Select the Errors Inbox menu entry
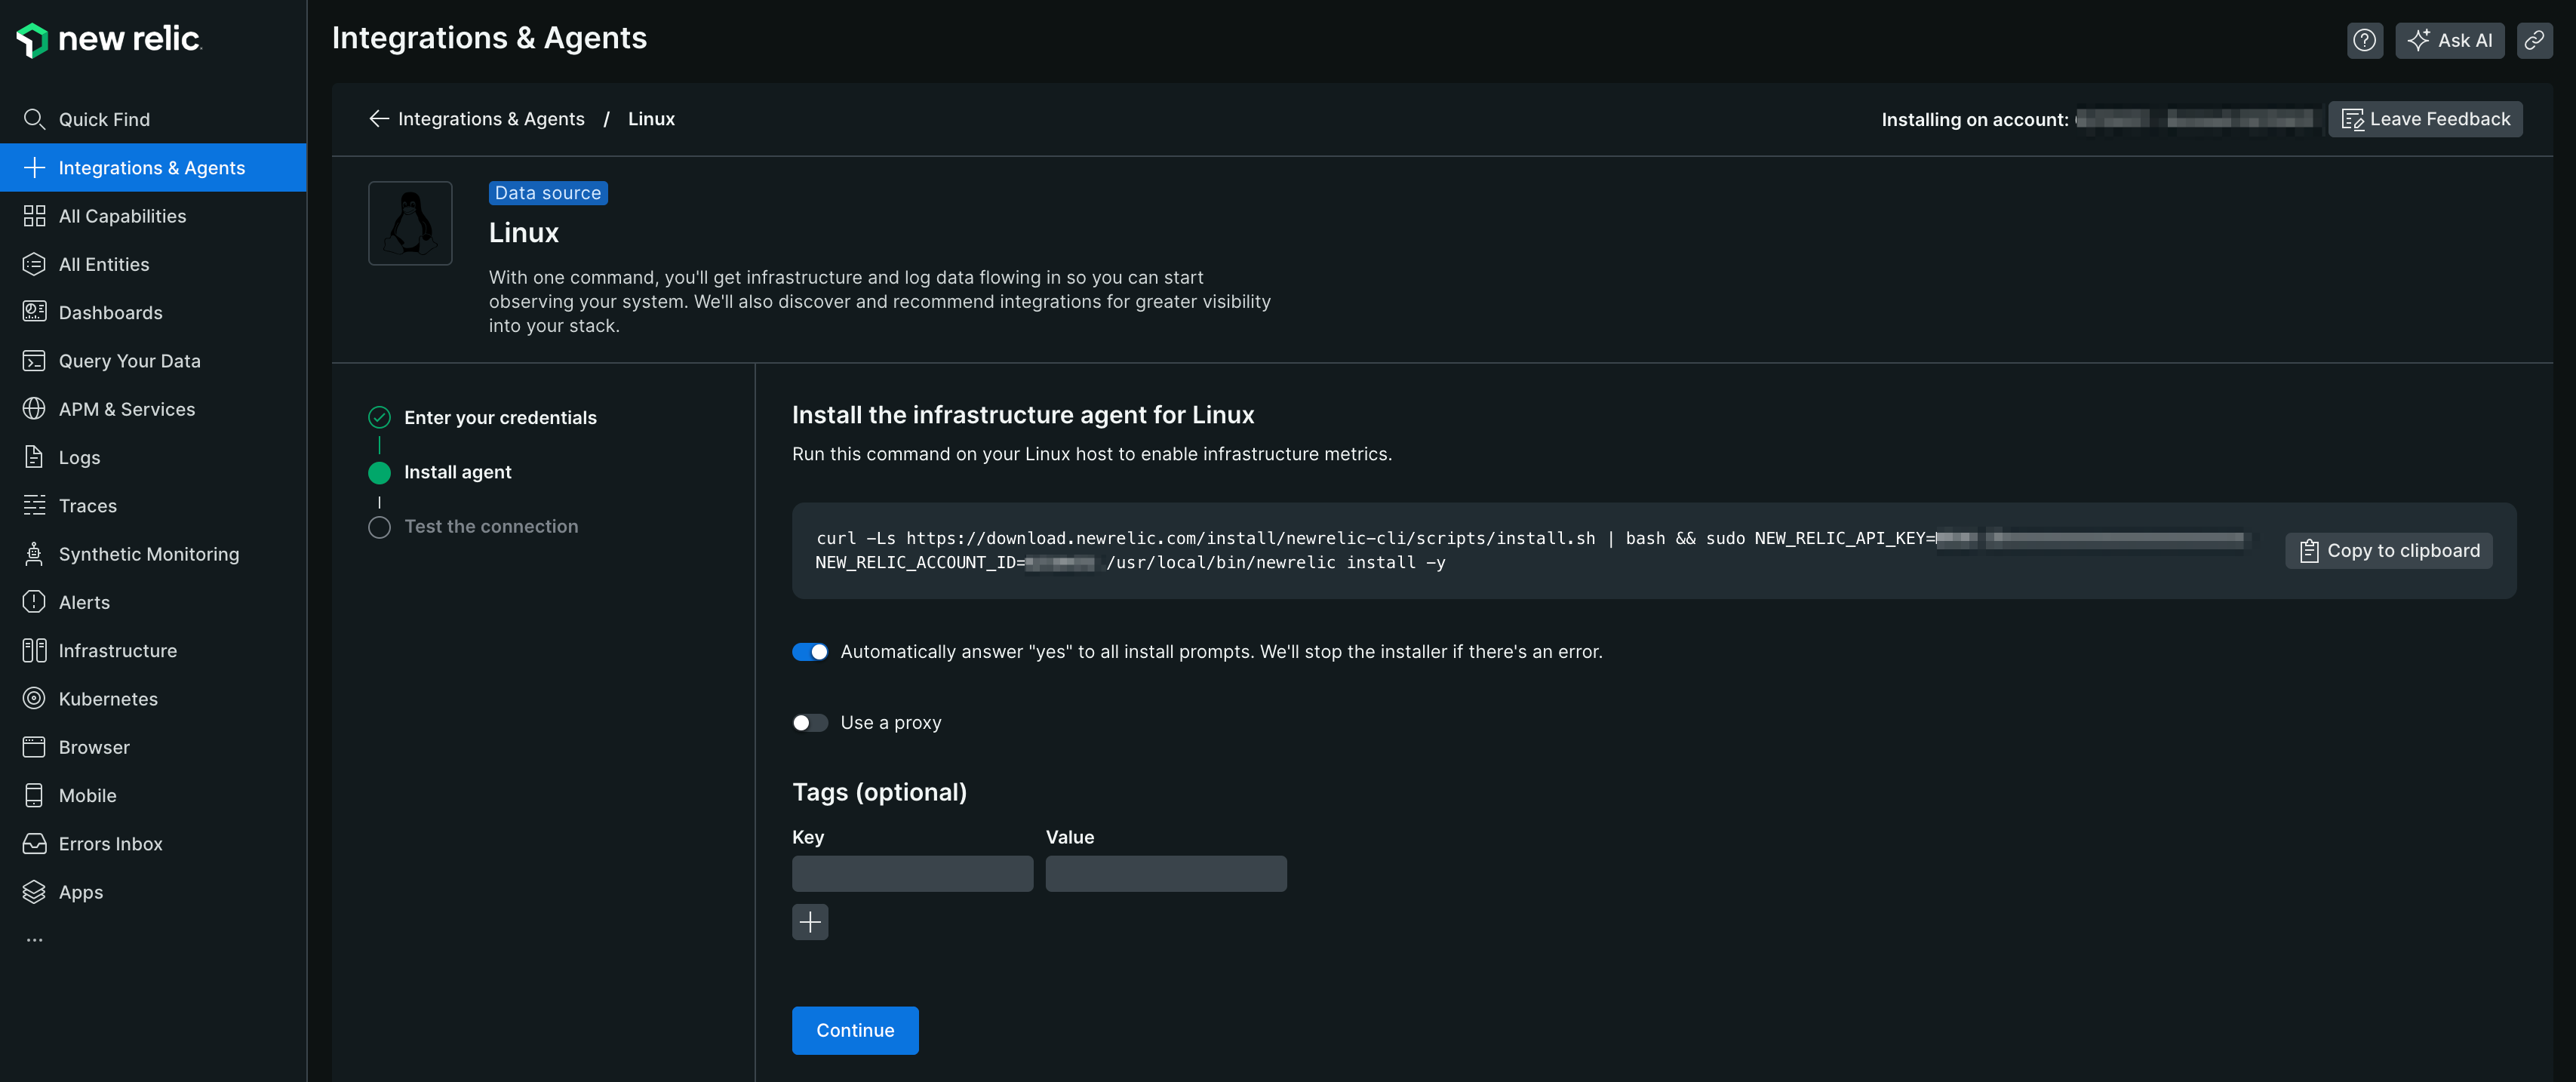This screenshot has height=1082, width=2576. [x=110, y=843]
